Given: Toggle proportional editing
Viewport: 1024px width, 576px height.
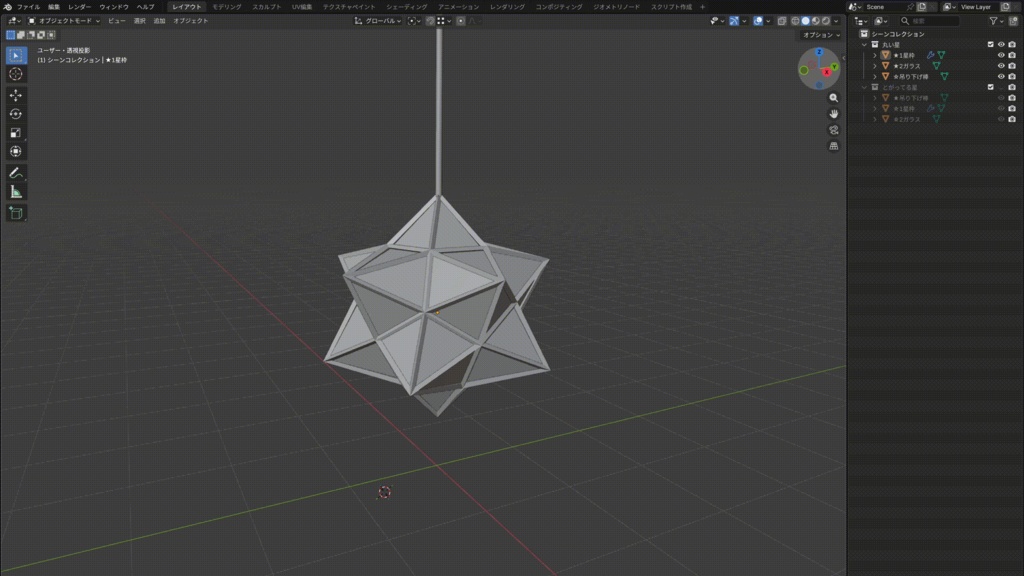Looking at the screenshot, I should pos(460,21).
